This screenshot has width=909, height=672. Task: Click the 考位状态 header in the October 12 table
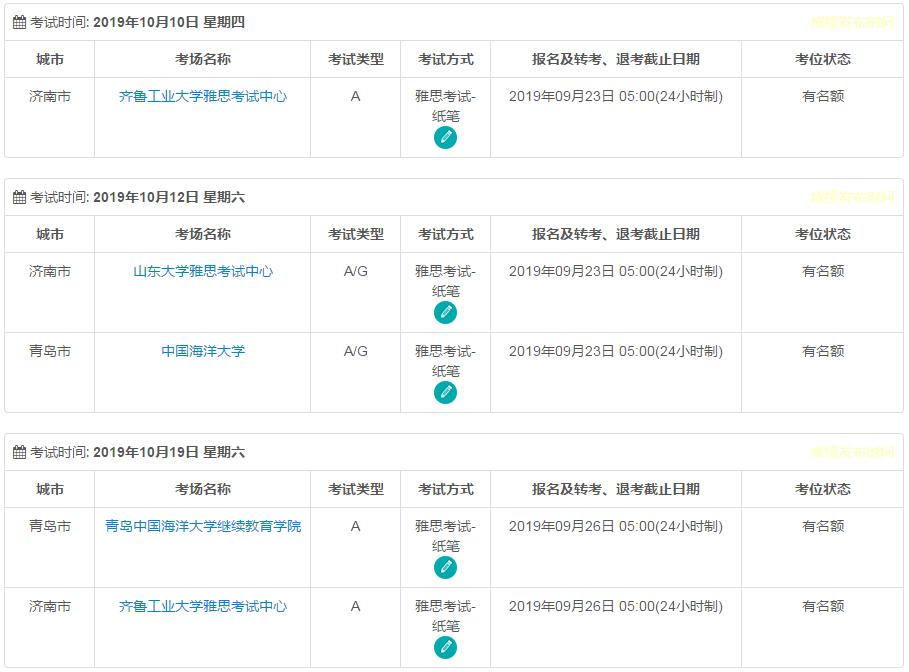[x=823, y=234]
